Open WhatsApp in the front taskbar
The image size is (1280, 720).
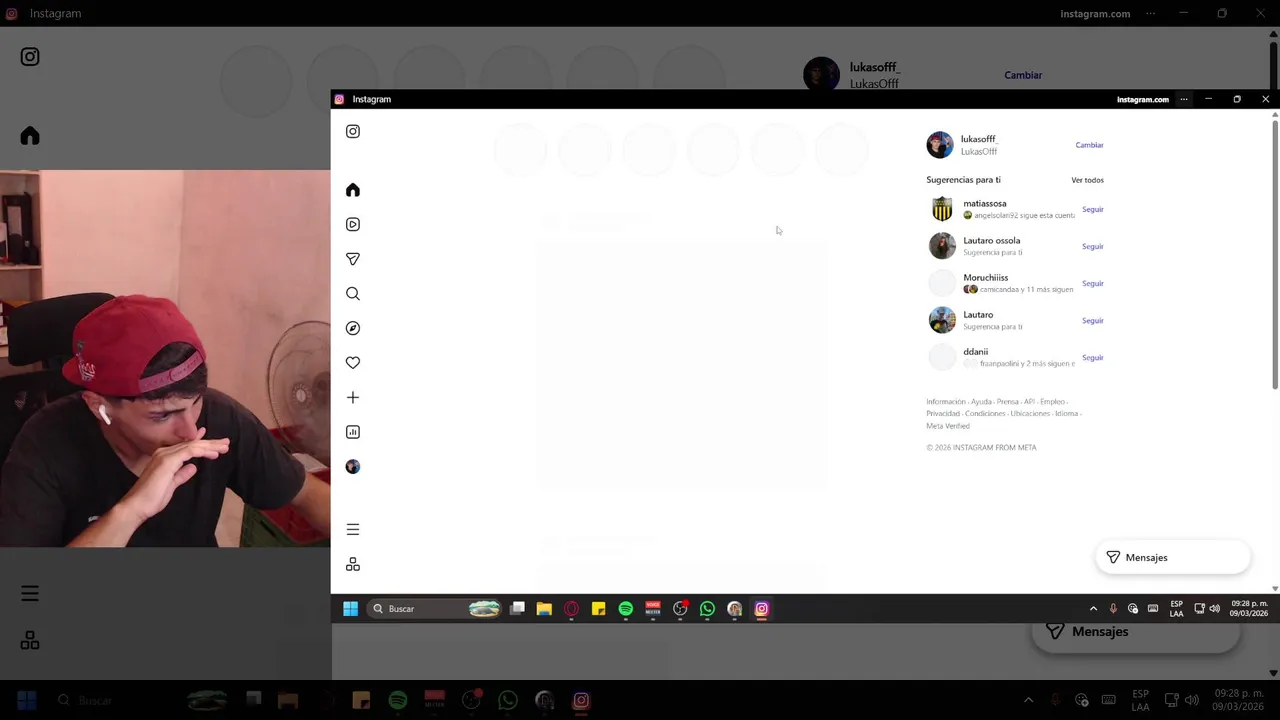[x=707, y=608]
